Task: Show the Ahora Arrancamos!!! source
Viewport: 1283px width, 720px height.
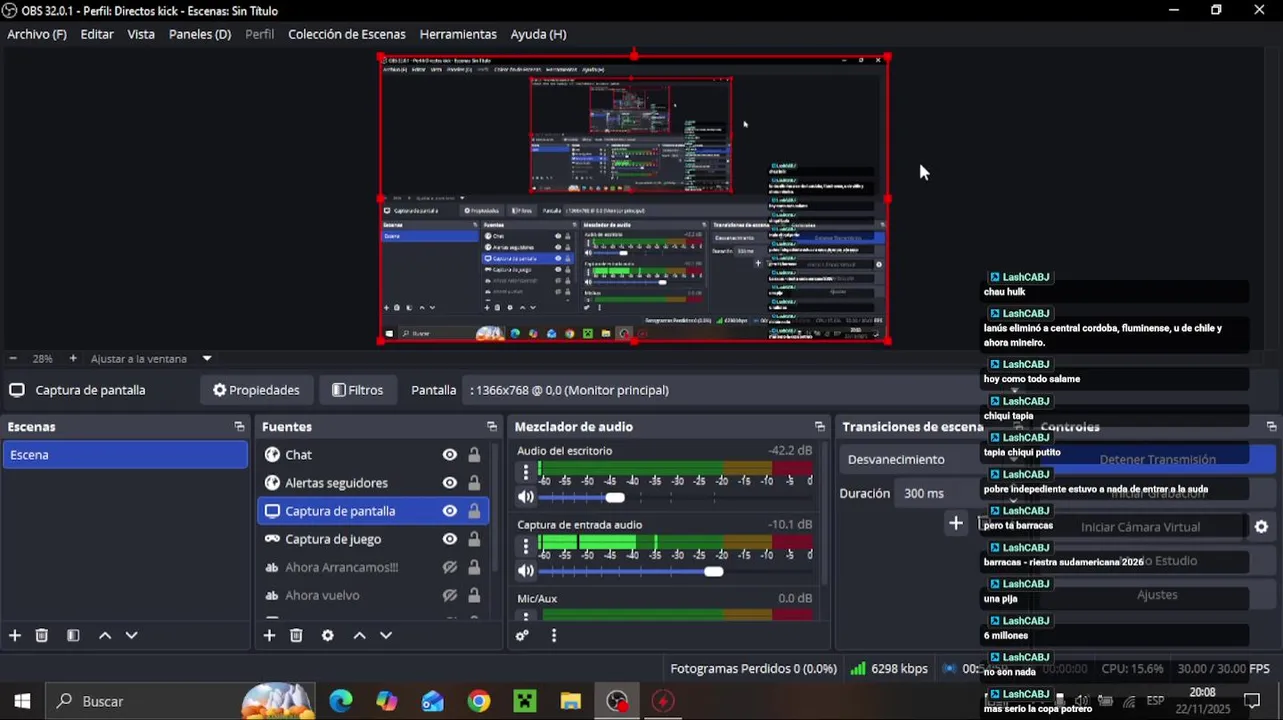Action: 450,567
